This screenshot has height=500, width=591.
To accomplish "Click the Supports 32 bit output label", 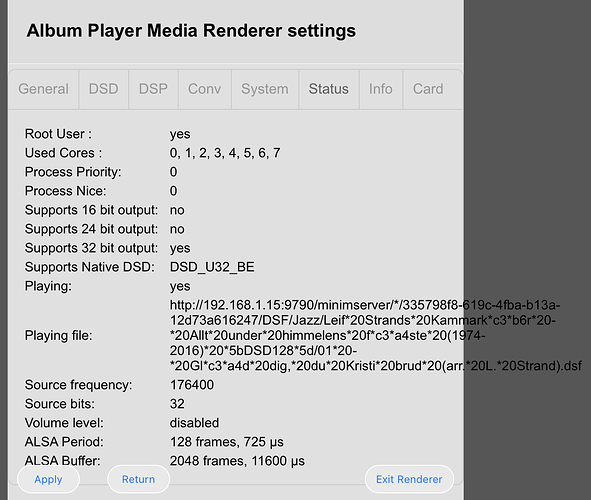I will [x=92, y=248].
